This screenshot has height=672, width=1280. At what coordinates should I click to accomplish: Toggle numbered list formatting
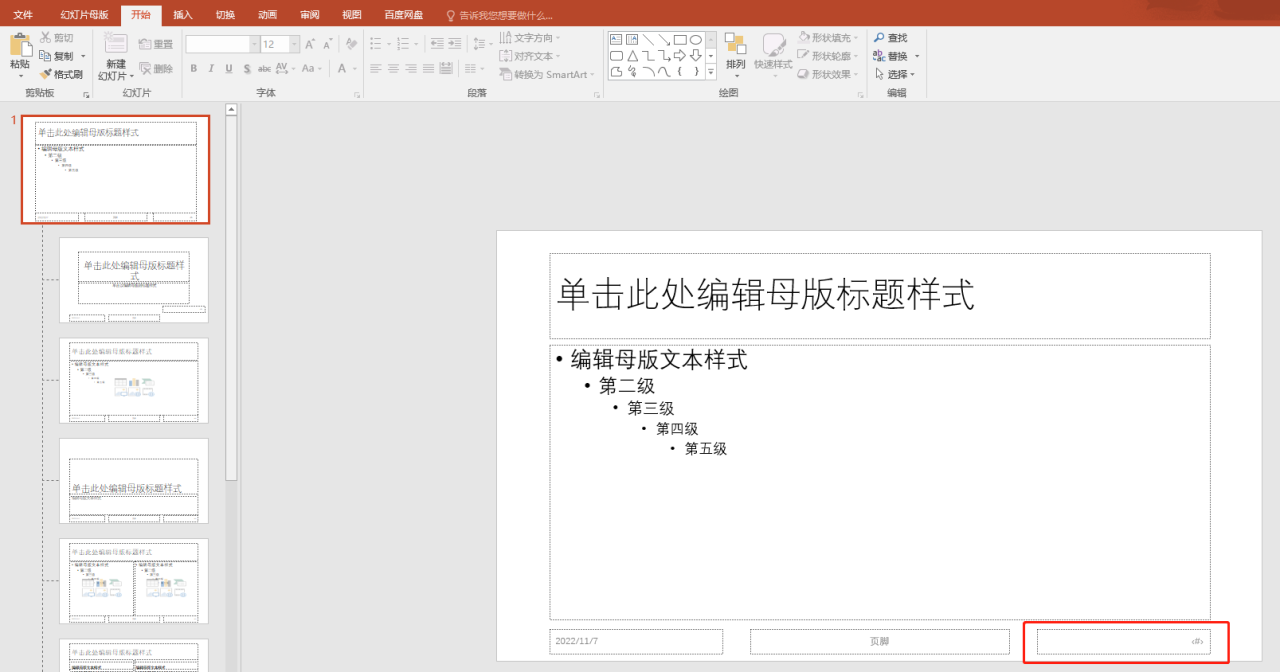(x=404, y=44)
